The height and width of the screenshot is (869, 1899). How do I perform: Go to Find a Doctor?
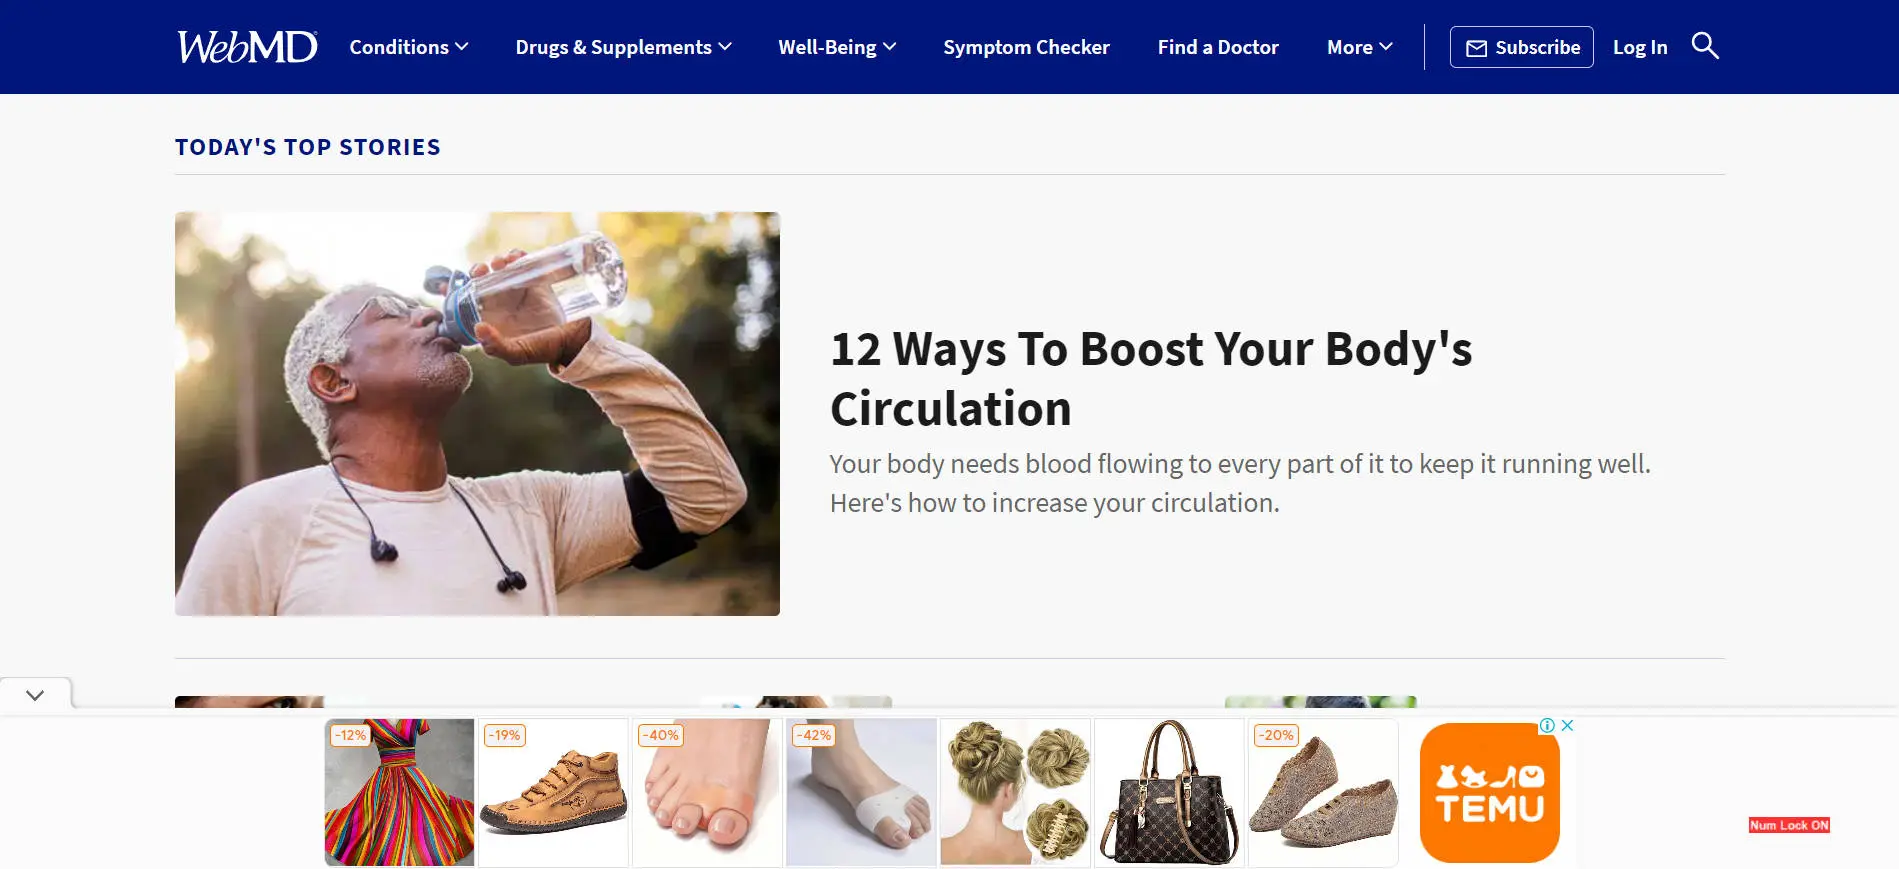(1218, 47)
